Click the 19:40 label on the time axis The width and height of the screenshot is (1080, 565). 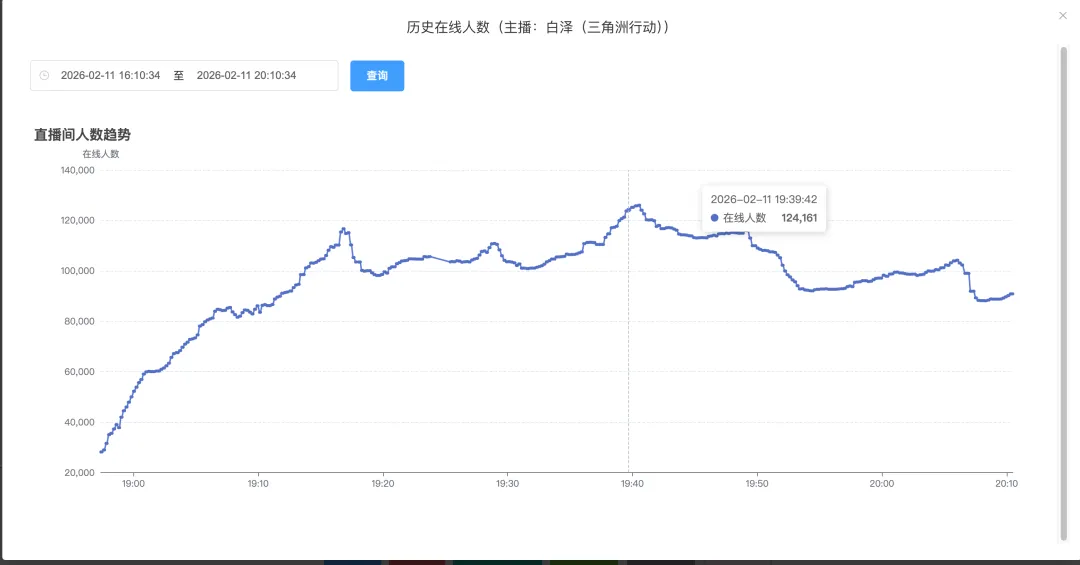[632, 484]
